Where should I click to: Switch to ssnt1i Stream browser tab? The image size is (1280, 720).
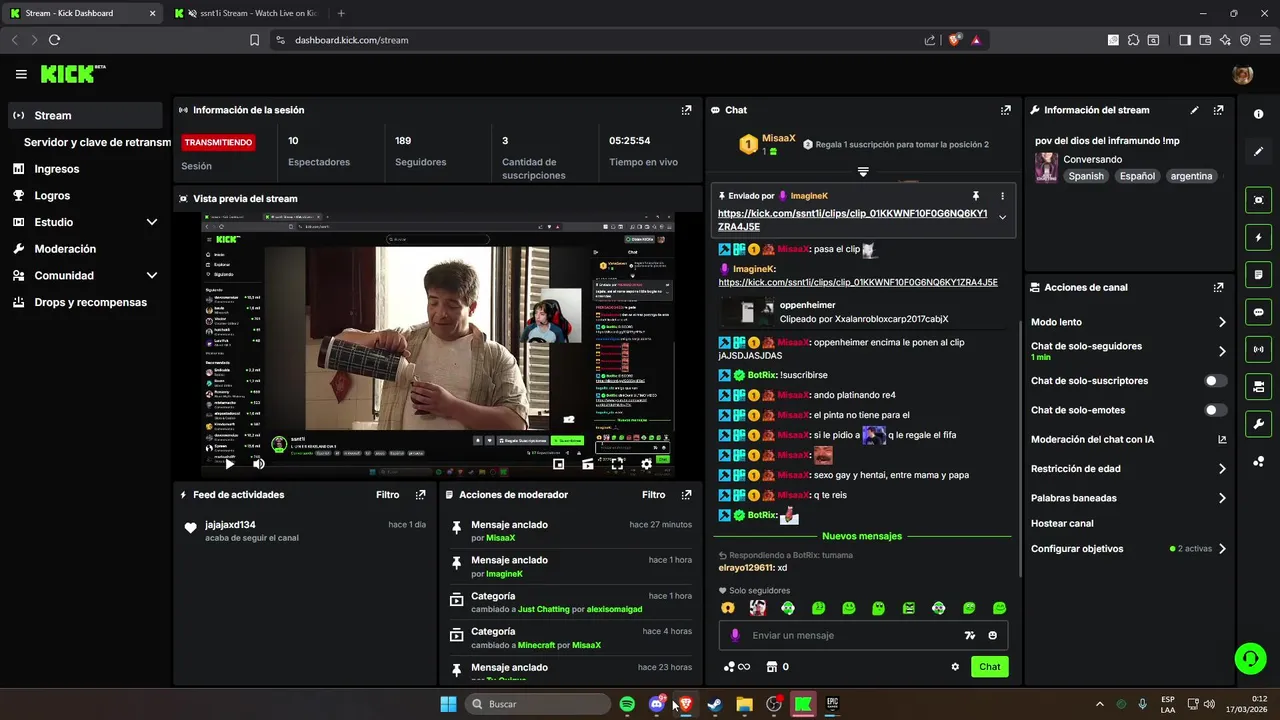pyautogui.click(x=246, y=13)
